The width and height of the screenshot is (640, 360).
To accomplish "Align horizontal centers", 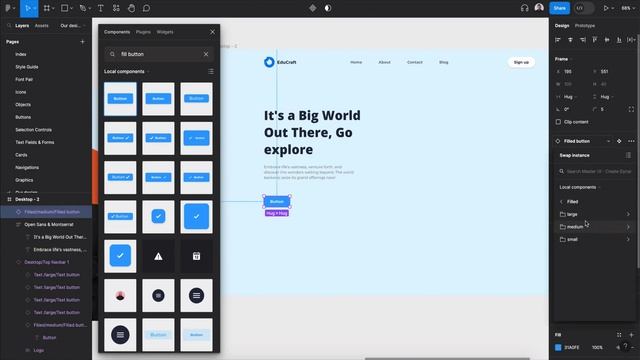I will pyautogui.click(x=570, y=40).
